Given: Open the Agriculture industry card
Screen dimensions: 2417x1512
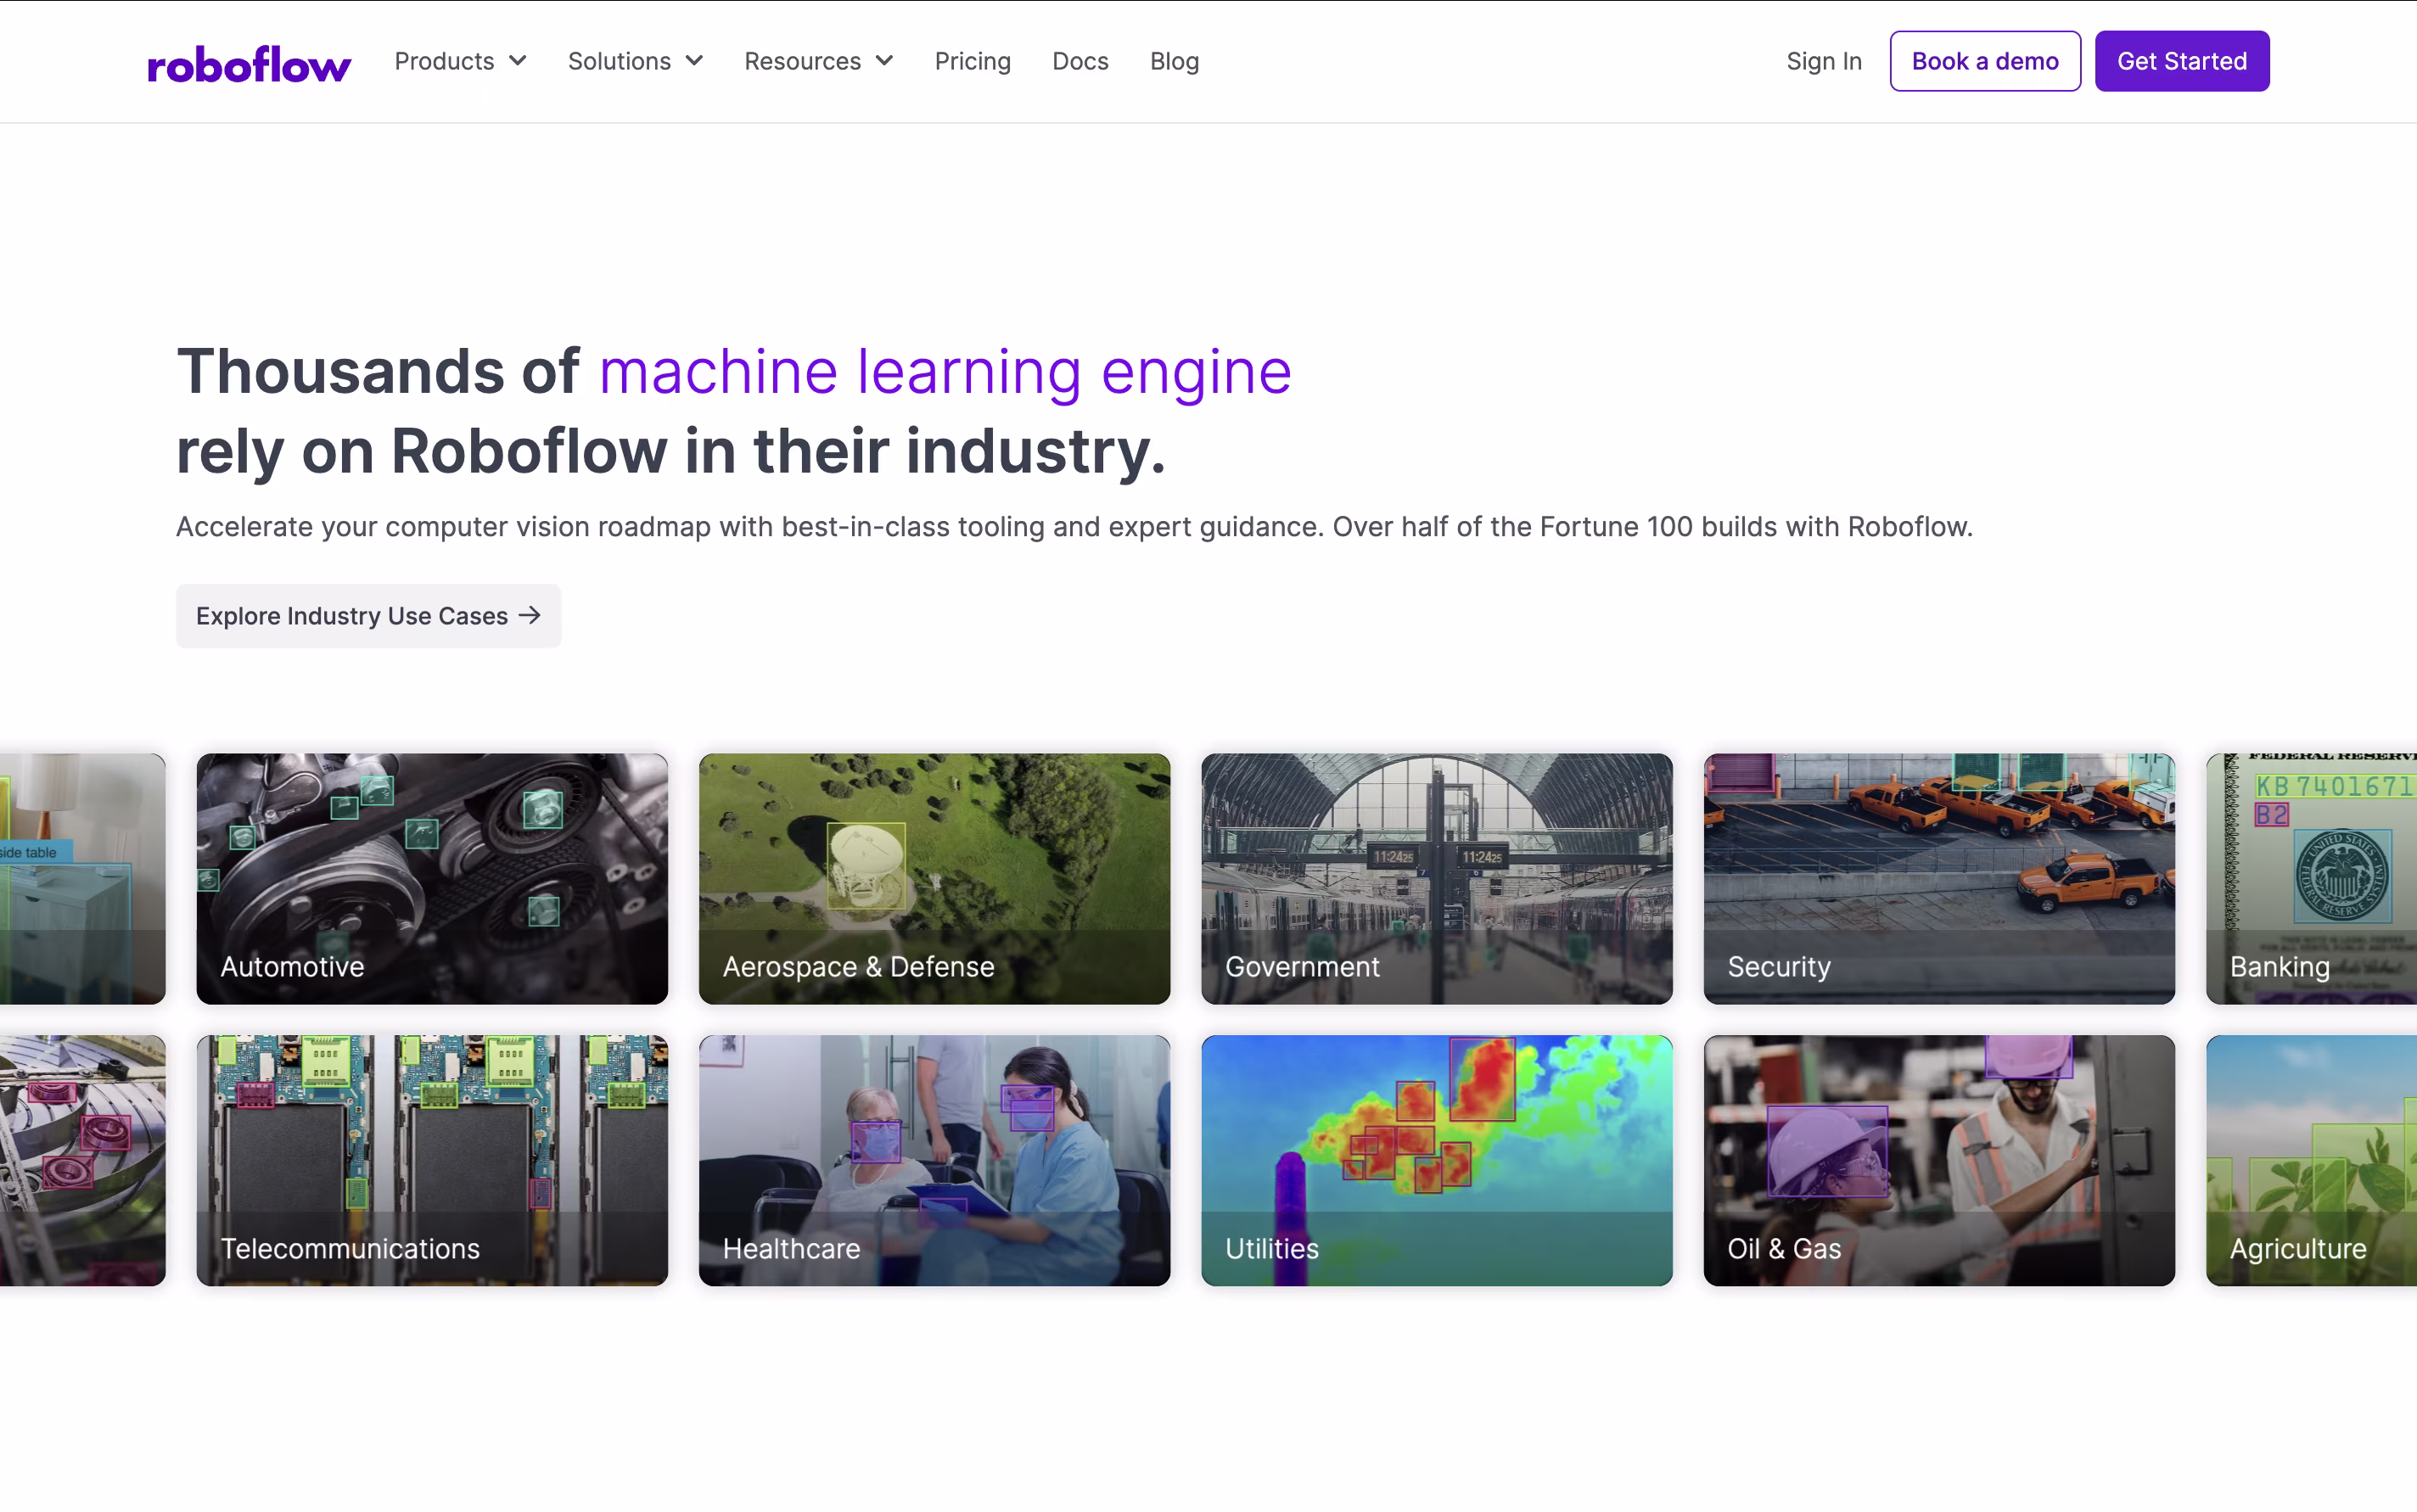Looking at the screenshot, I should 2311,1161.
